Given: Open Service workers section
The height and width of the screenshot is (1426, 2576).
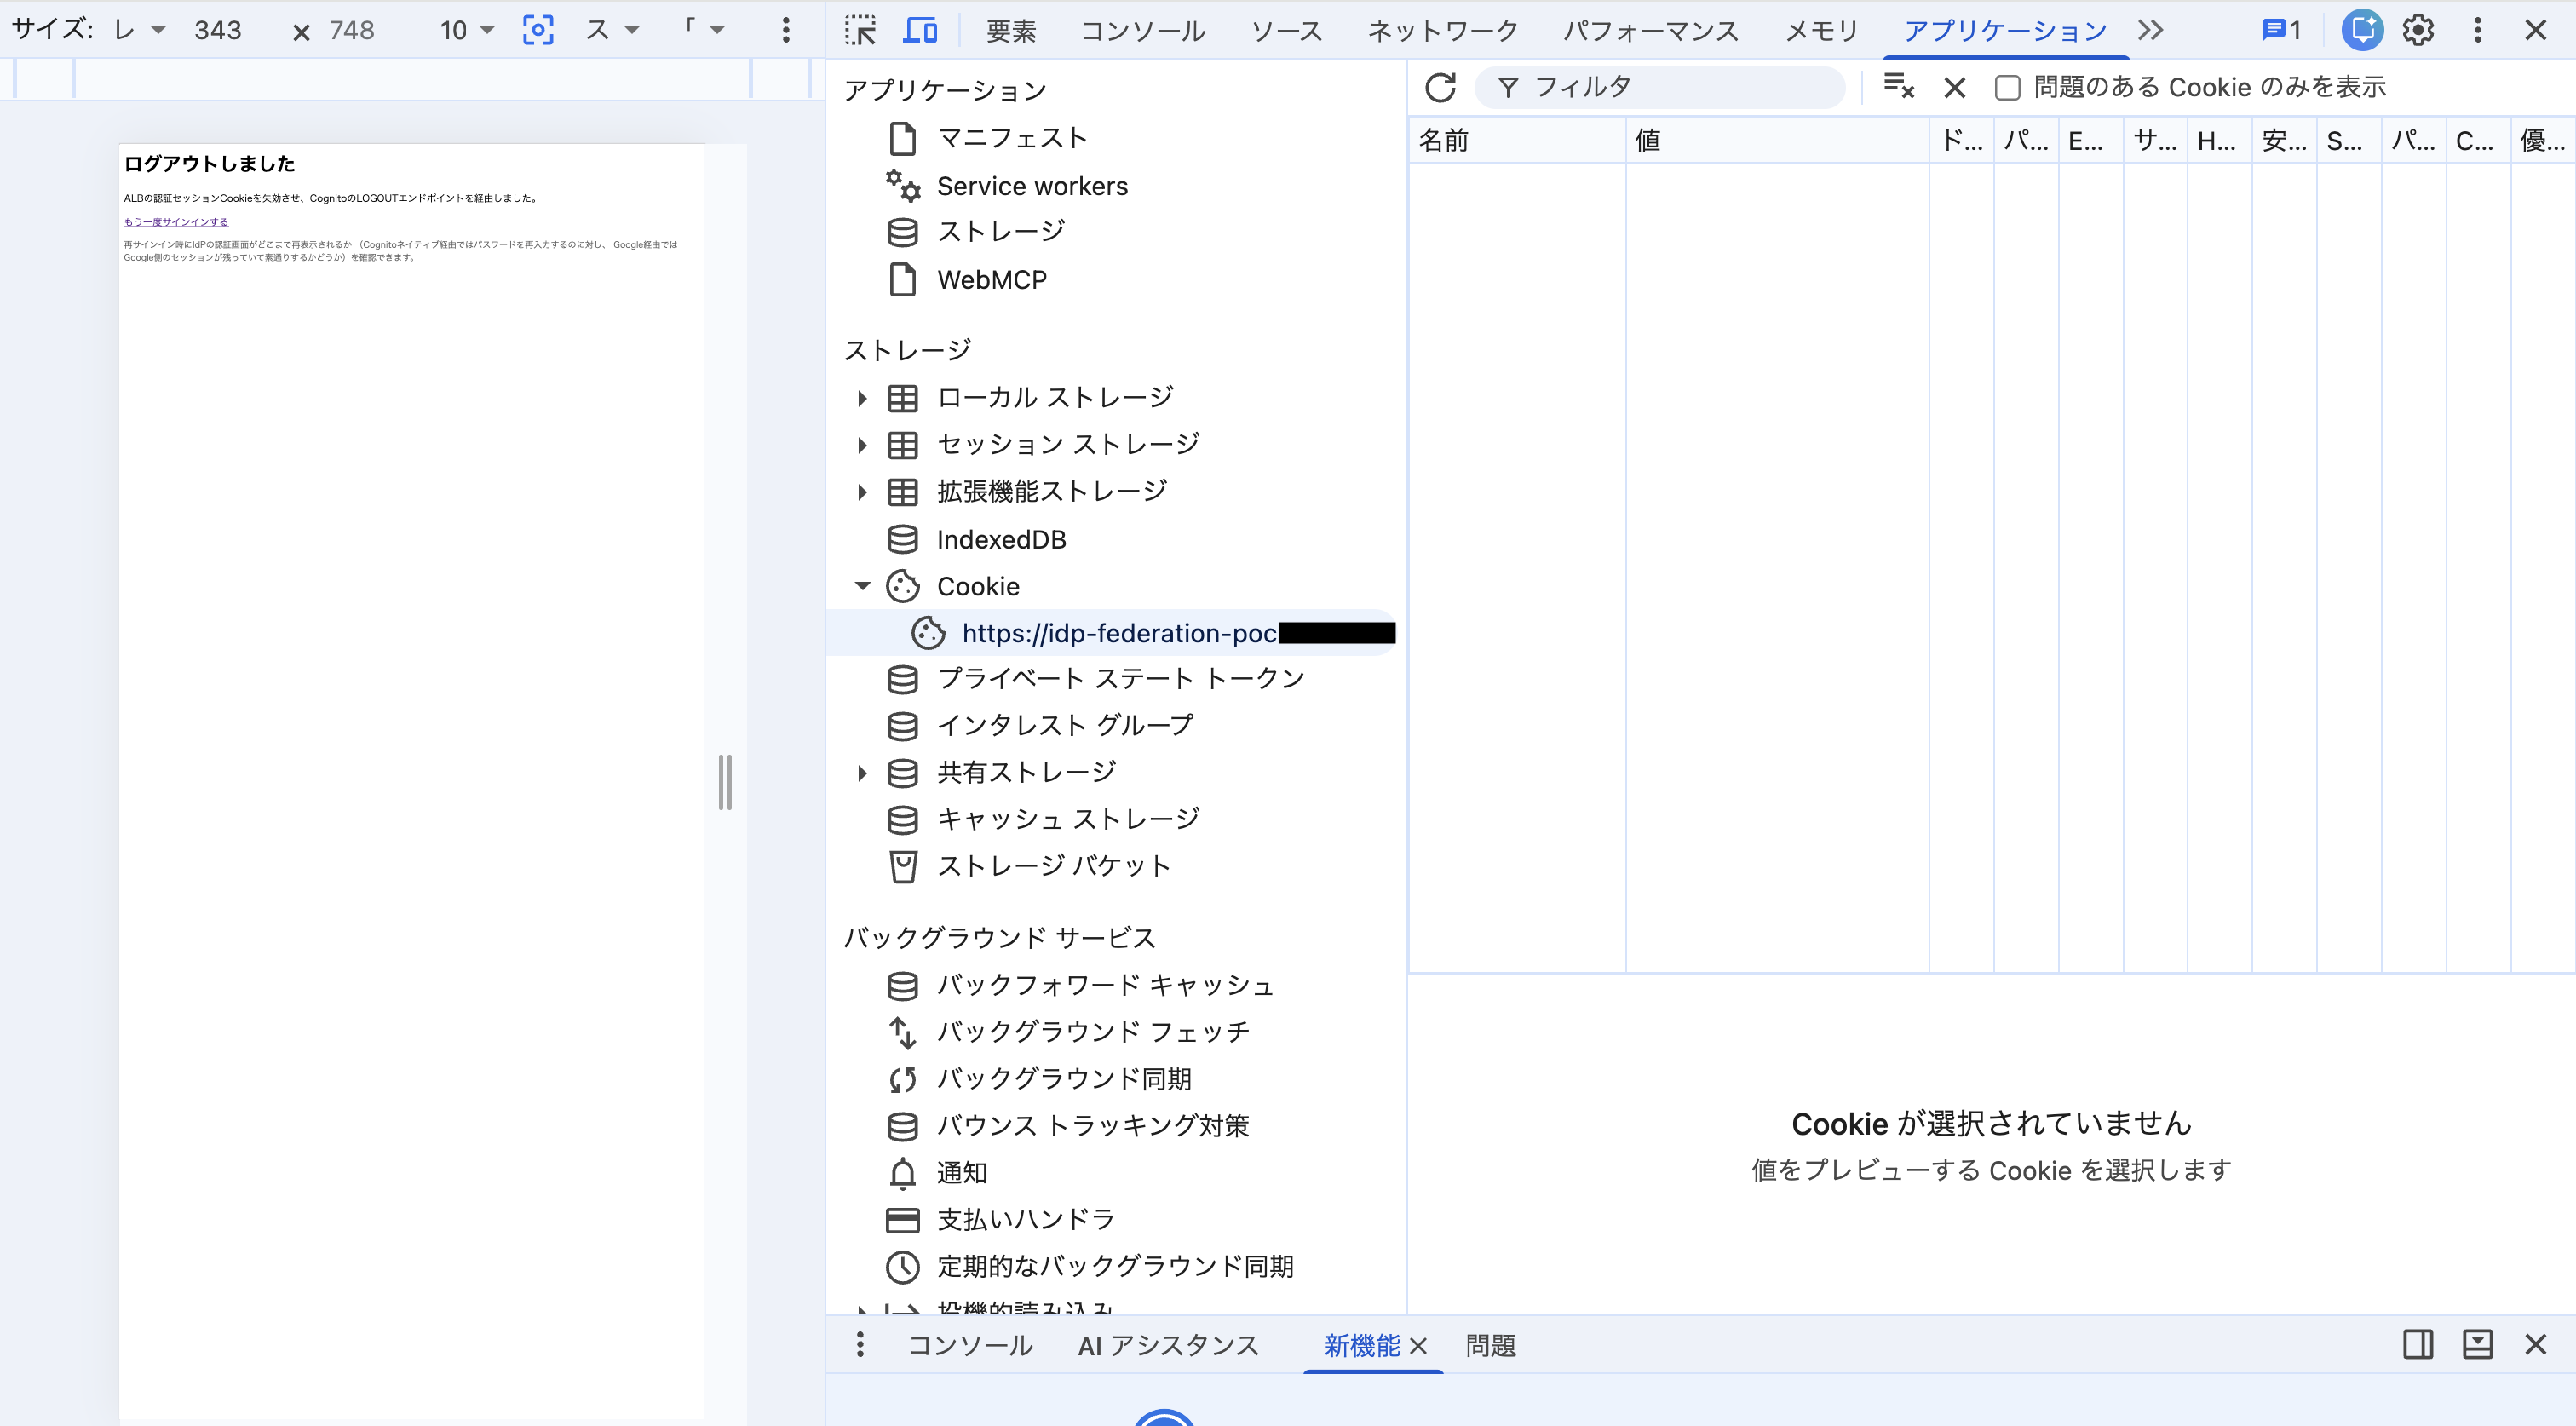Looking at the screenshot, I should [1032, 186].
